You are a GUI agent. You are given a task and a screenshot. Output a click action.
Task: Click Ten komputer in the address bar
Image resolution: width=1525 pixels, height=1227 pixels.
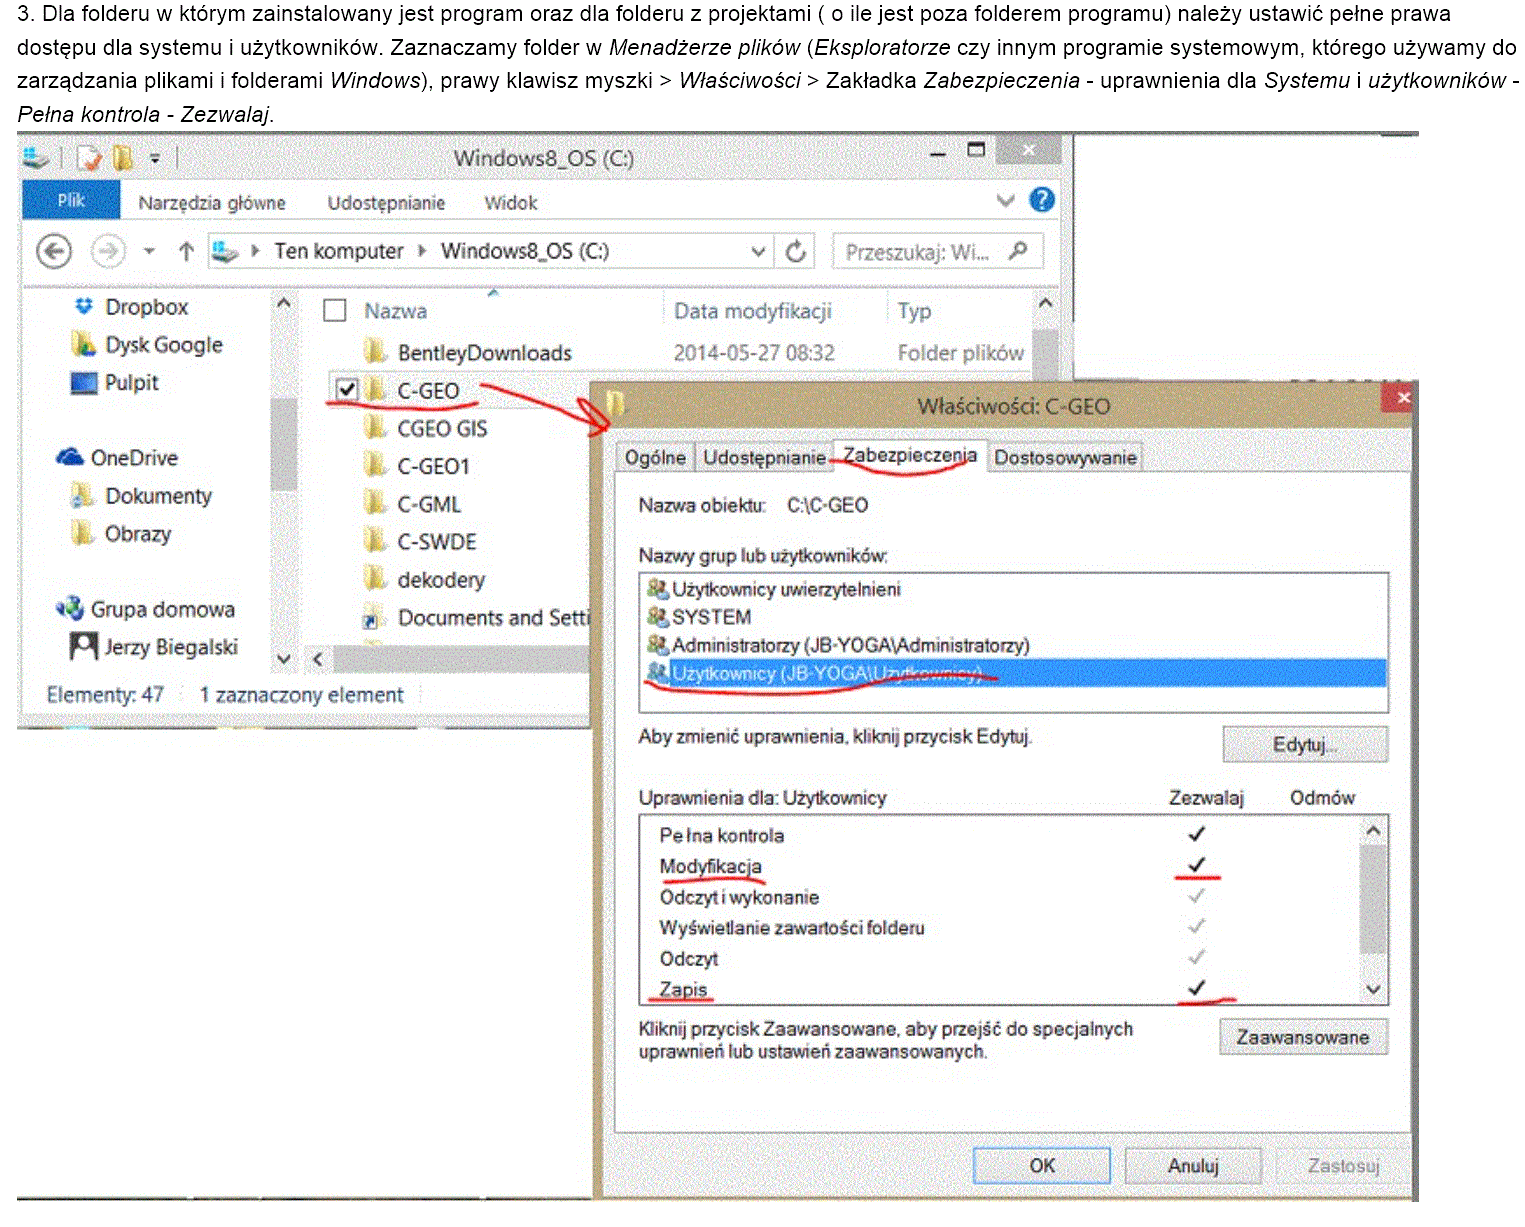click(339, 251)
